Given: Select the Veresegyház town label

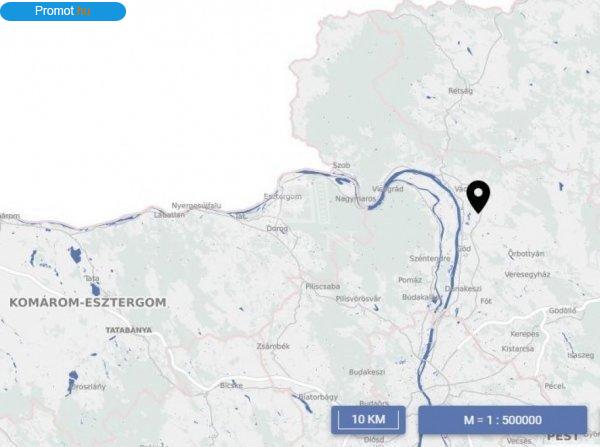Looking at the screenshot, I should [527, 274].
